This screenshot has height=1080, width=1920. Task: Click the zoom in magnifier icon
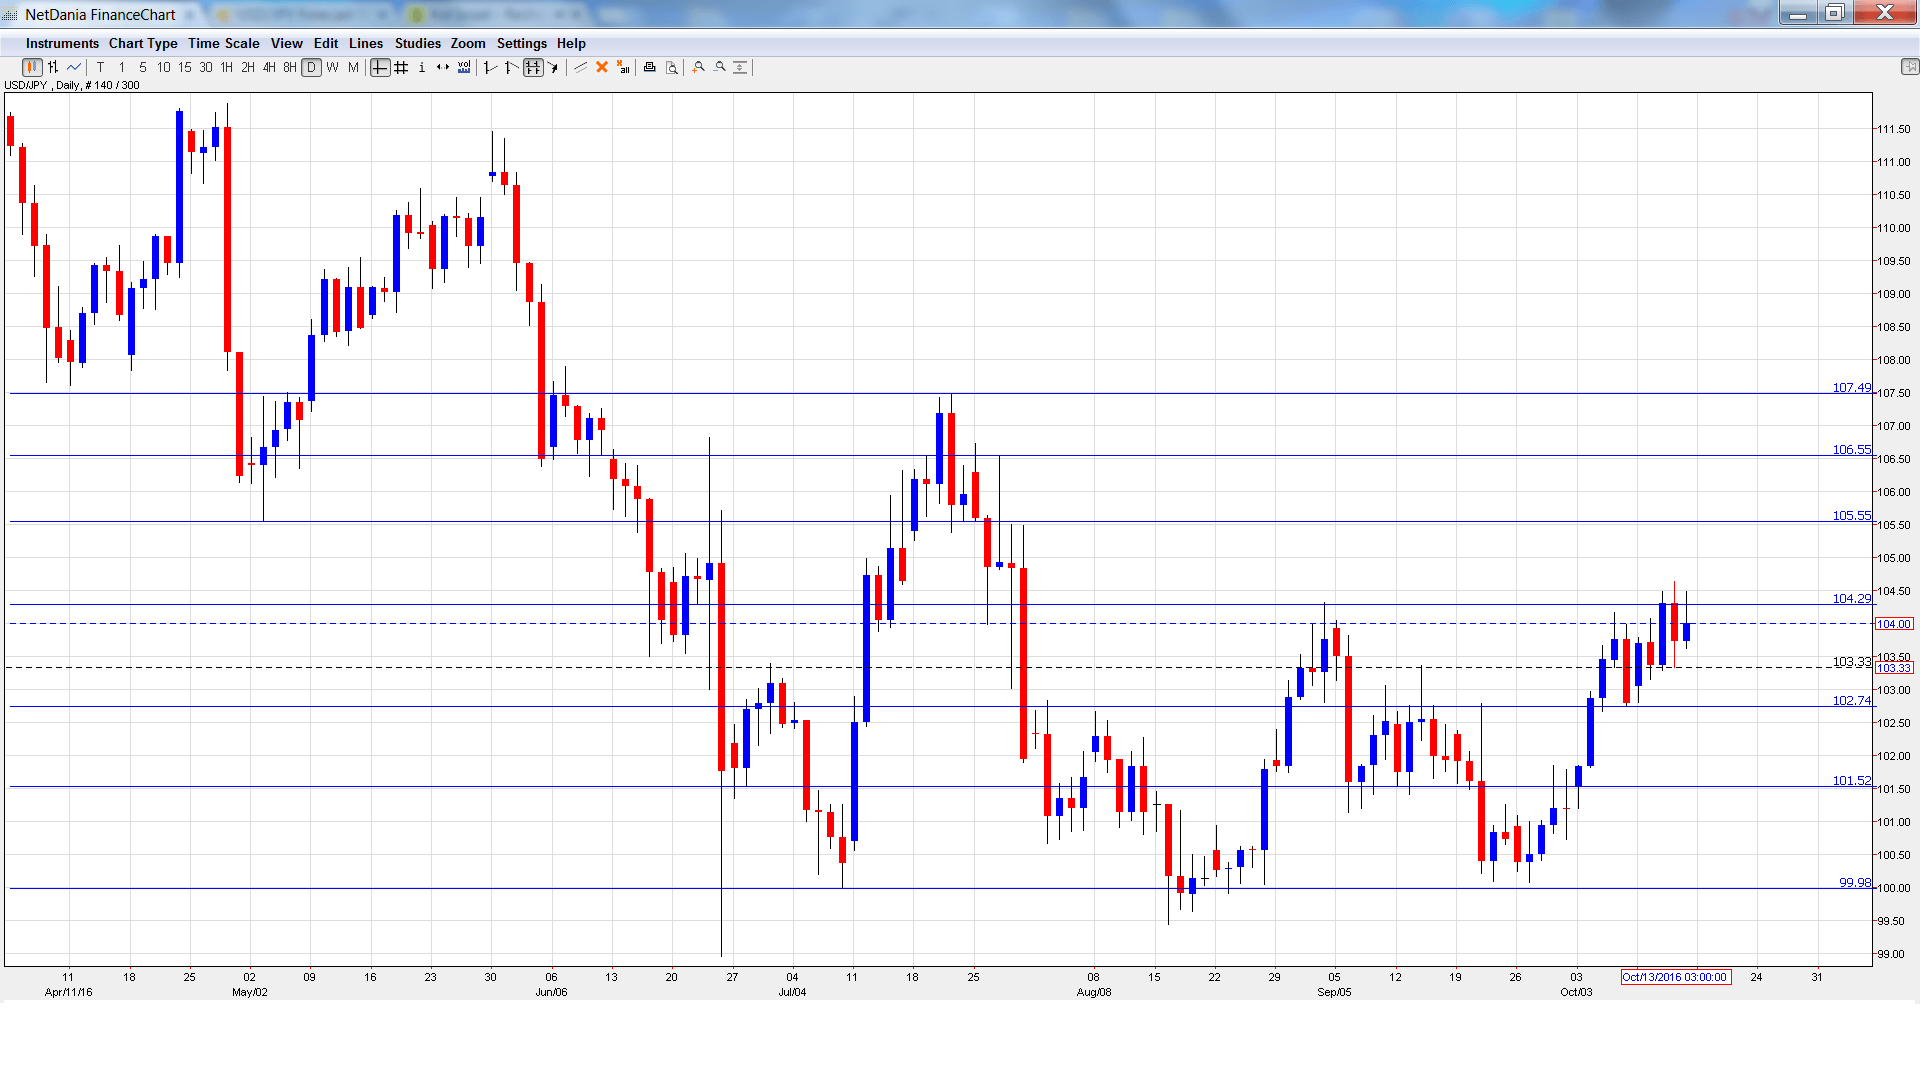coord(699,67)
